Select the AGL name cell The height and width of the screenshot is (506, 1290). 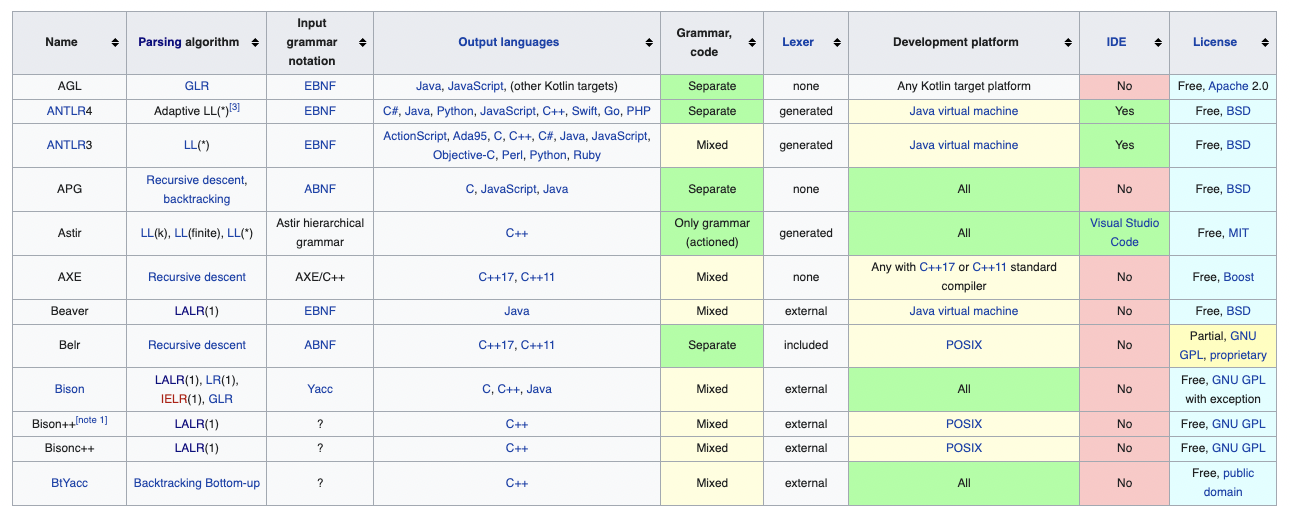[69, 86]
